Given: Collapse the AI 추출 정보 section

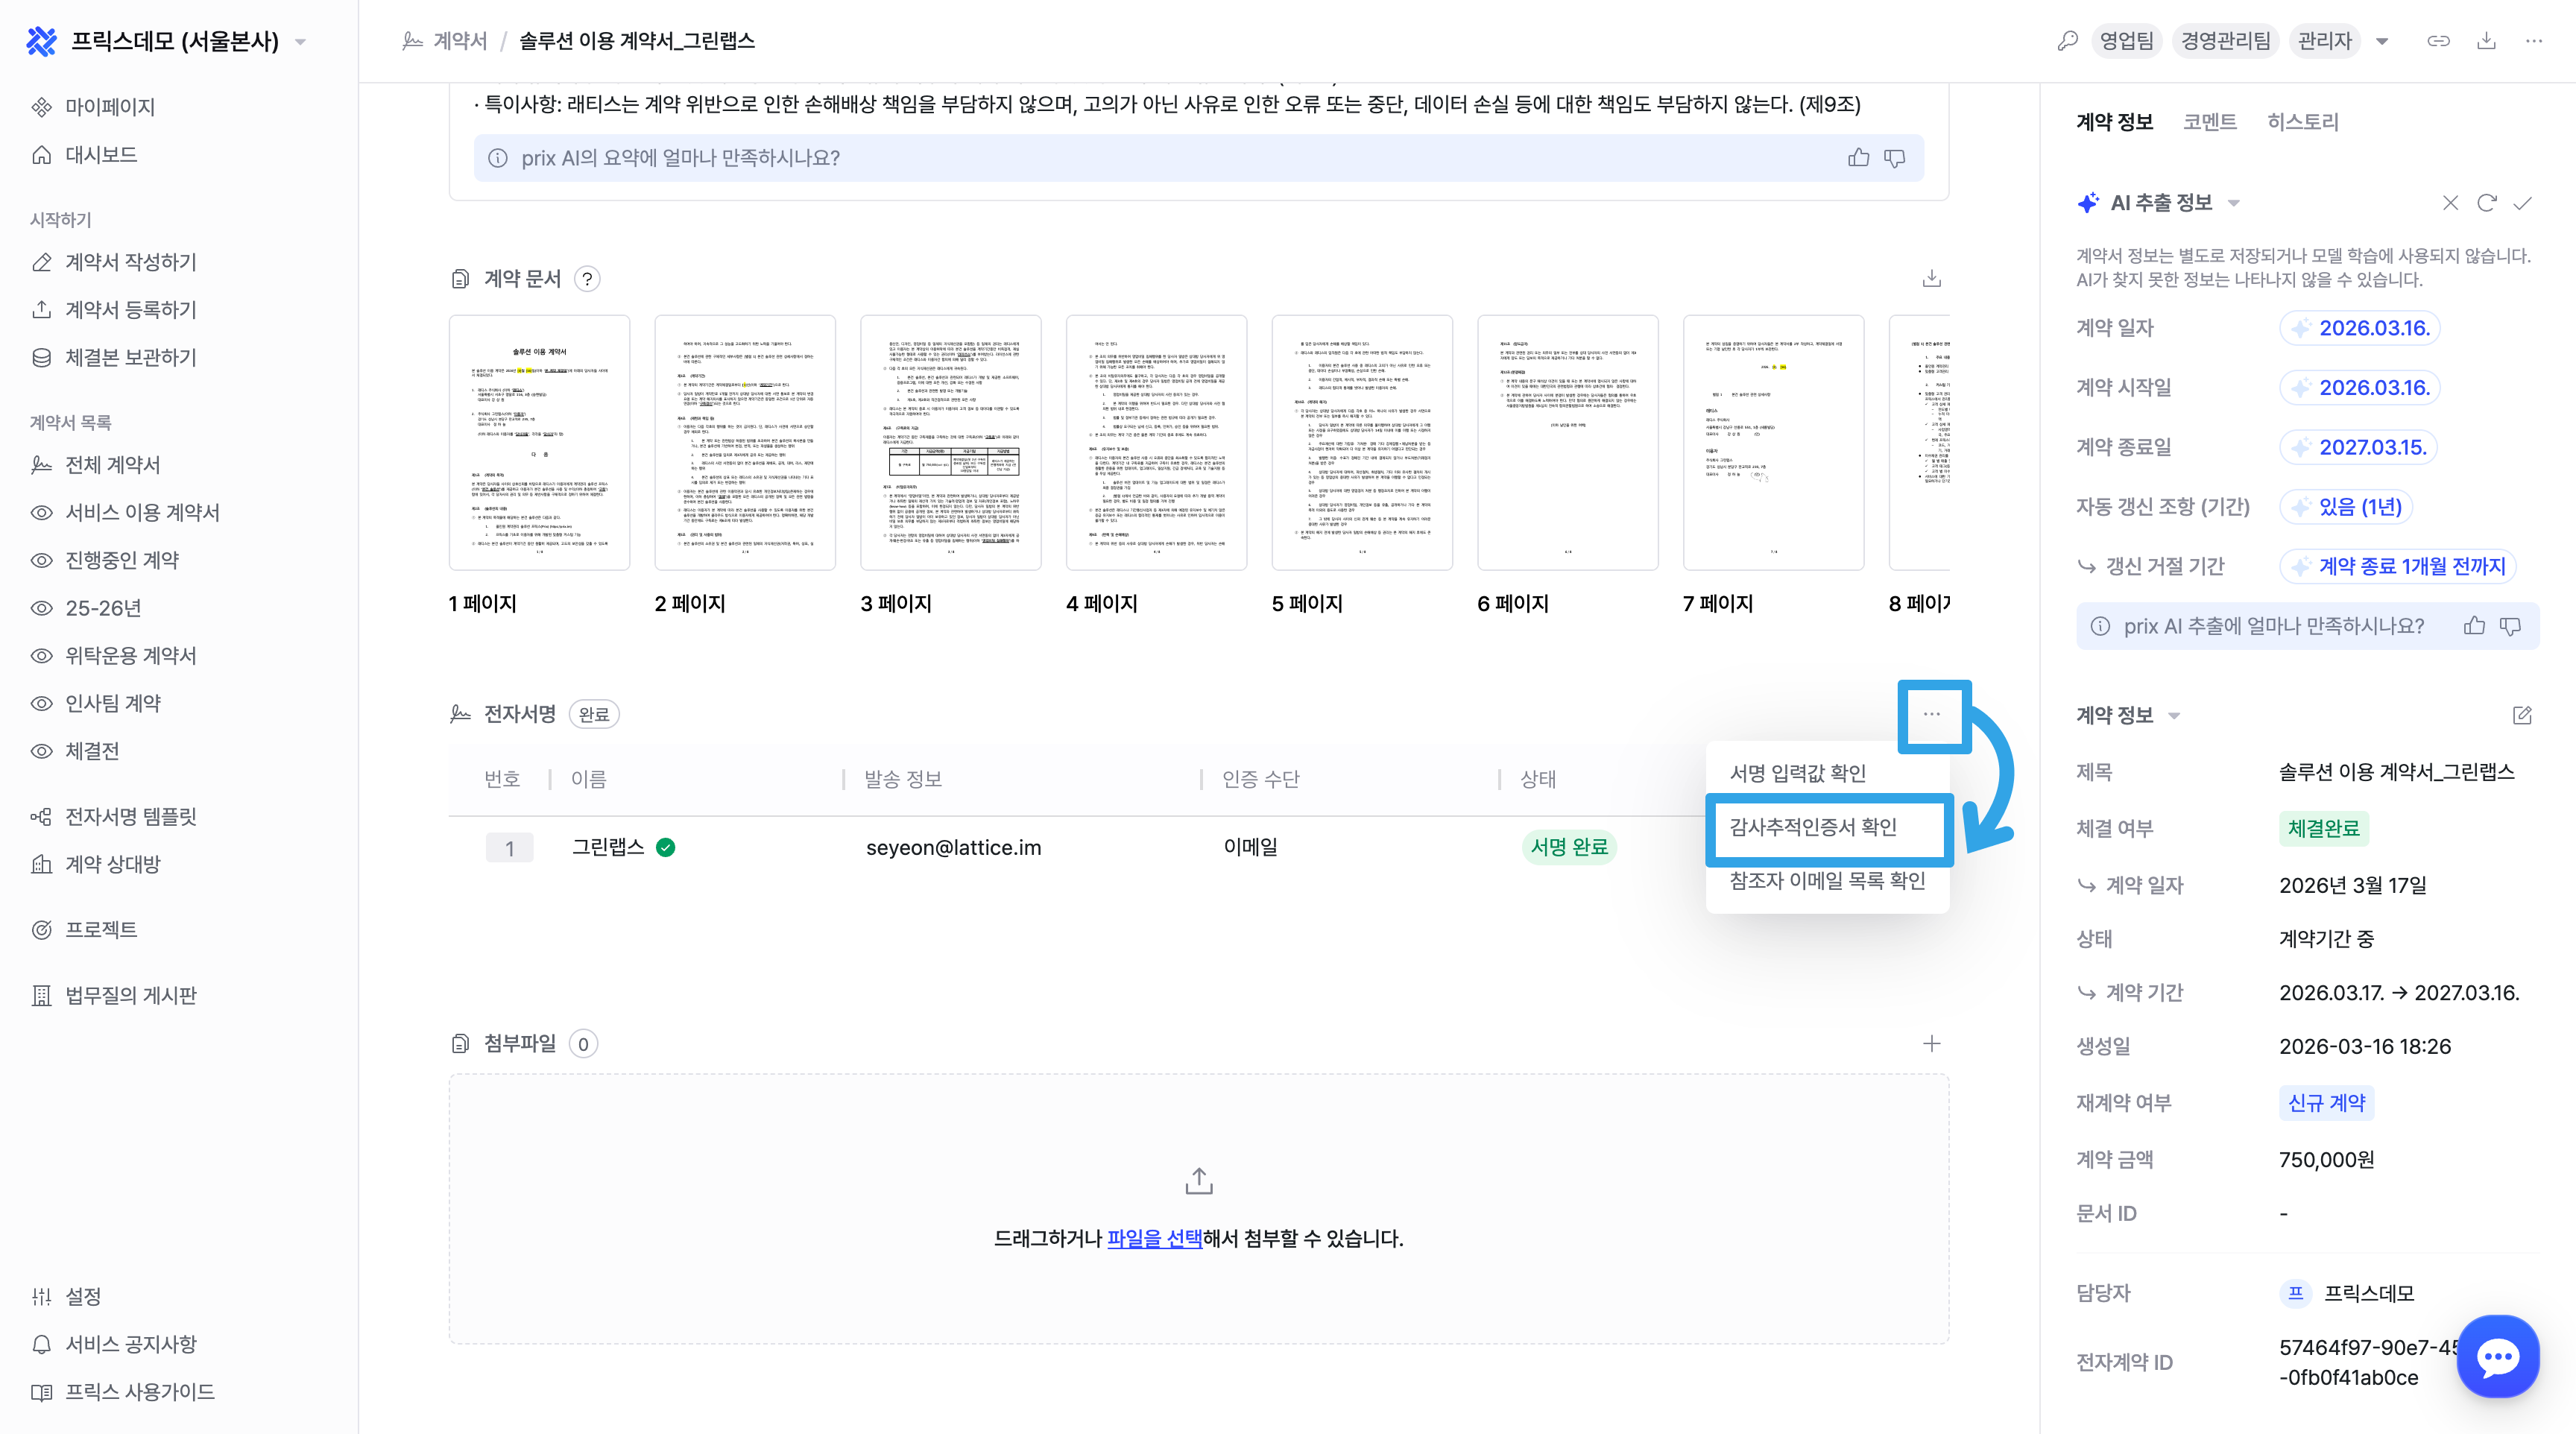Looking at the screenshot, I should pos(2234,203).
